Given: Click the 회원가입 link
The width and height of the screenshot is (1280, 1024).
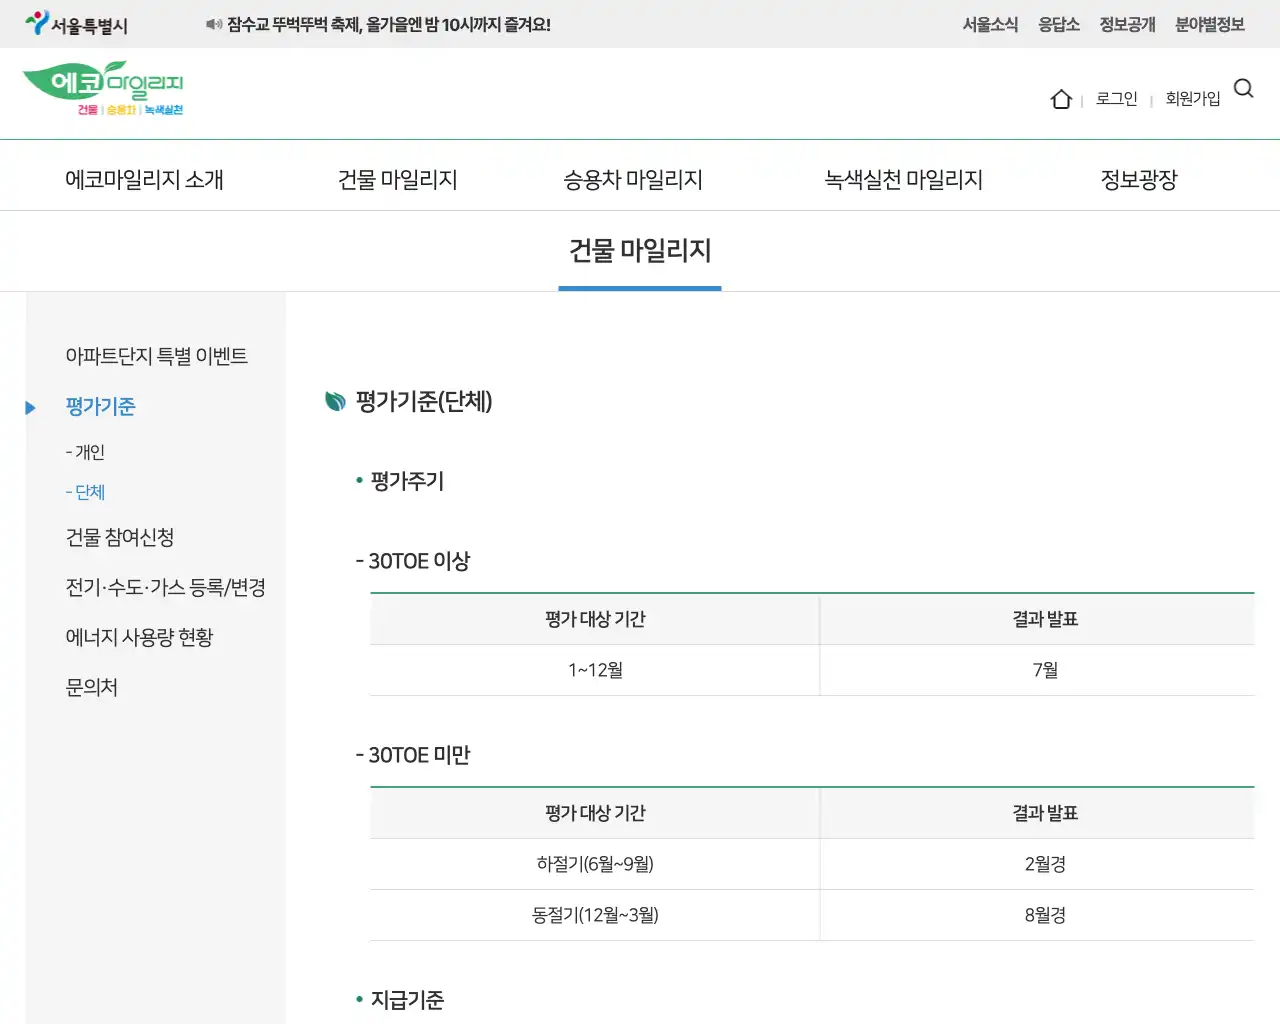Looking at the screenshot, I should [1193, 98].
